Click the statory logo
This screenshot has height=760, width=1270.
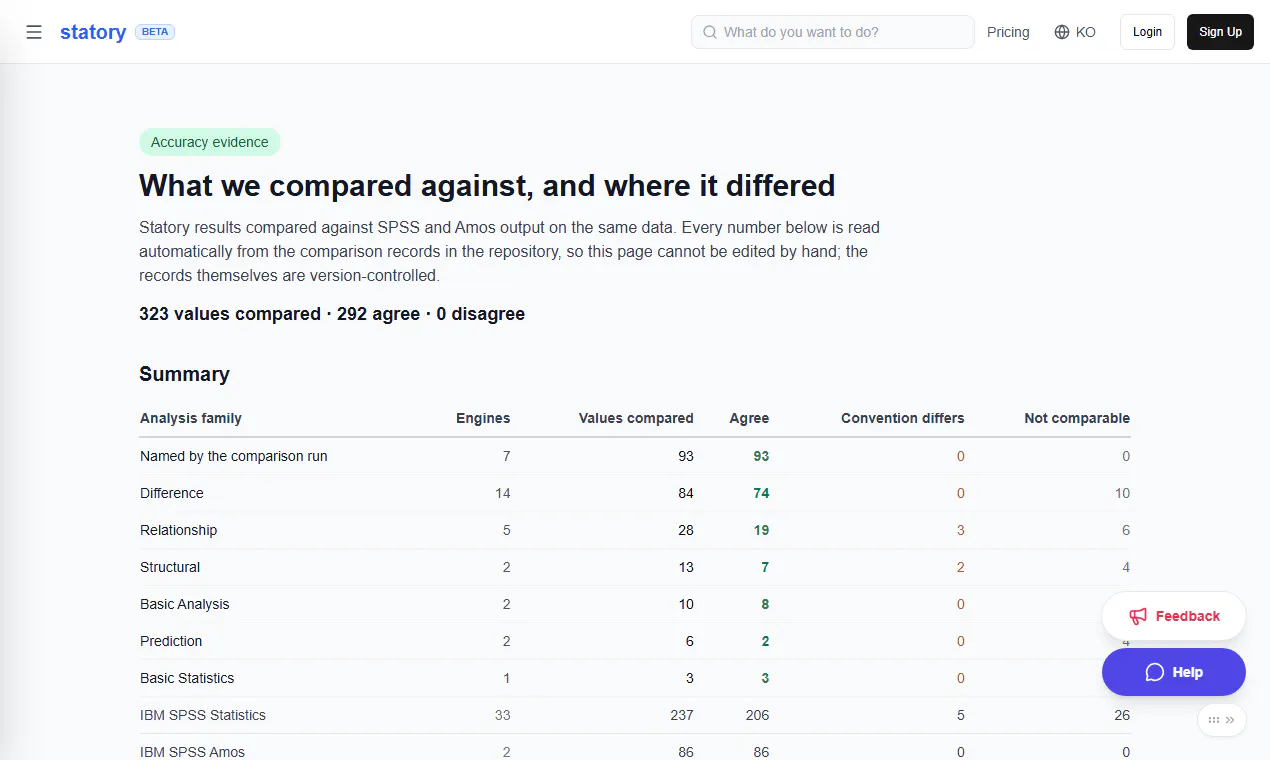point(93,32)
